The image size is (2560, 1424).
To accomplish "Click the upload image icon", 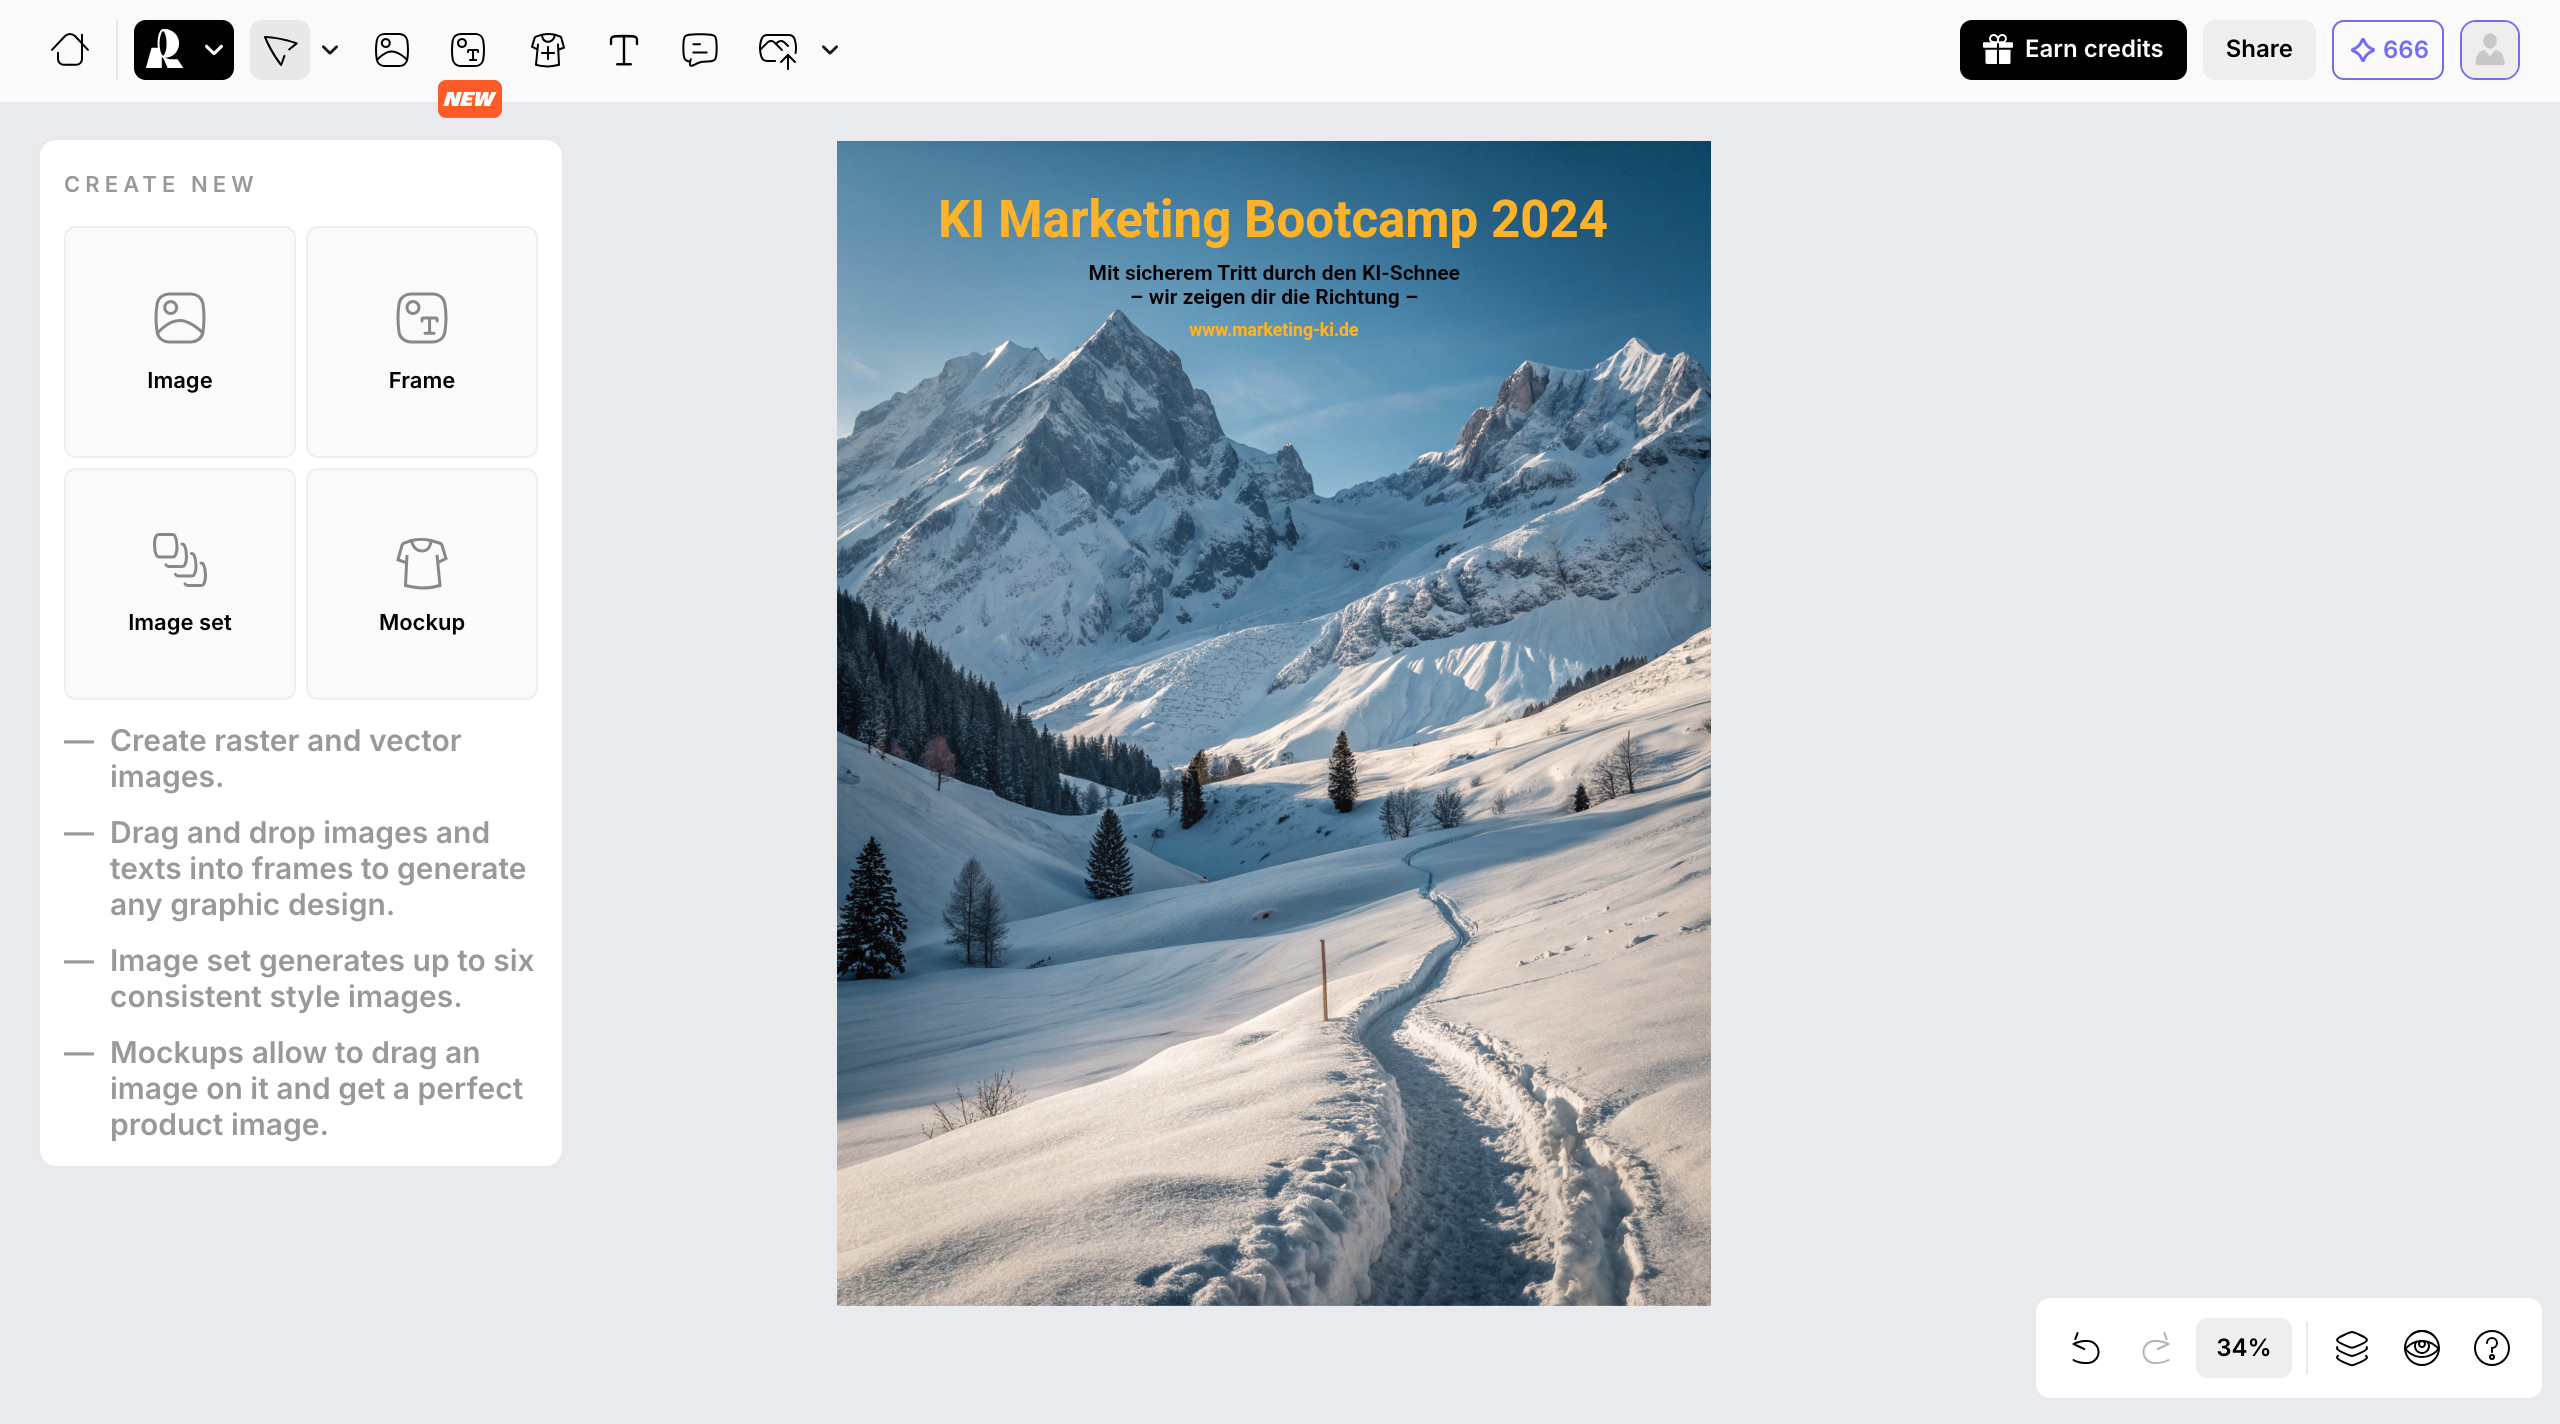I will (x=778, y=49).
